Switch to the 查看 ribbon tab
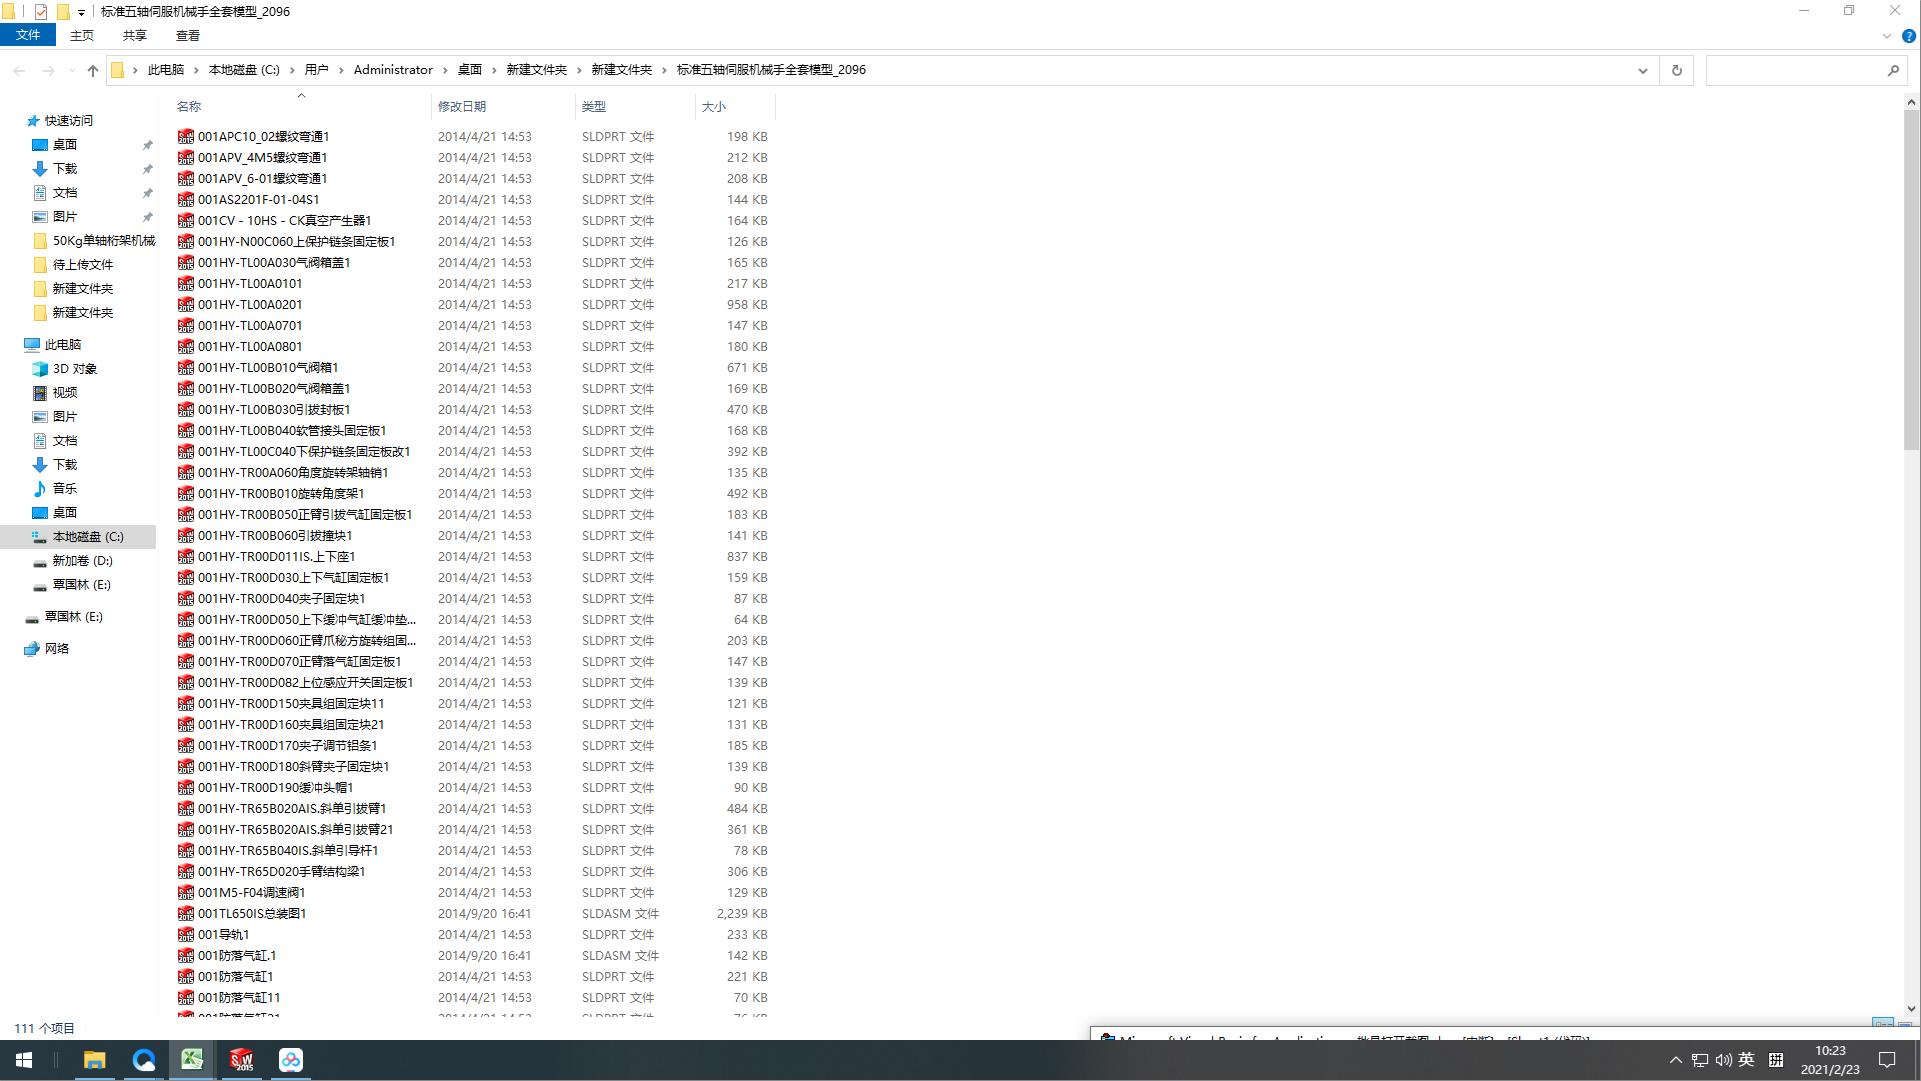The height and width of the screenshot is (1081, 1921). (x=187, y=35)
